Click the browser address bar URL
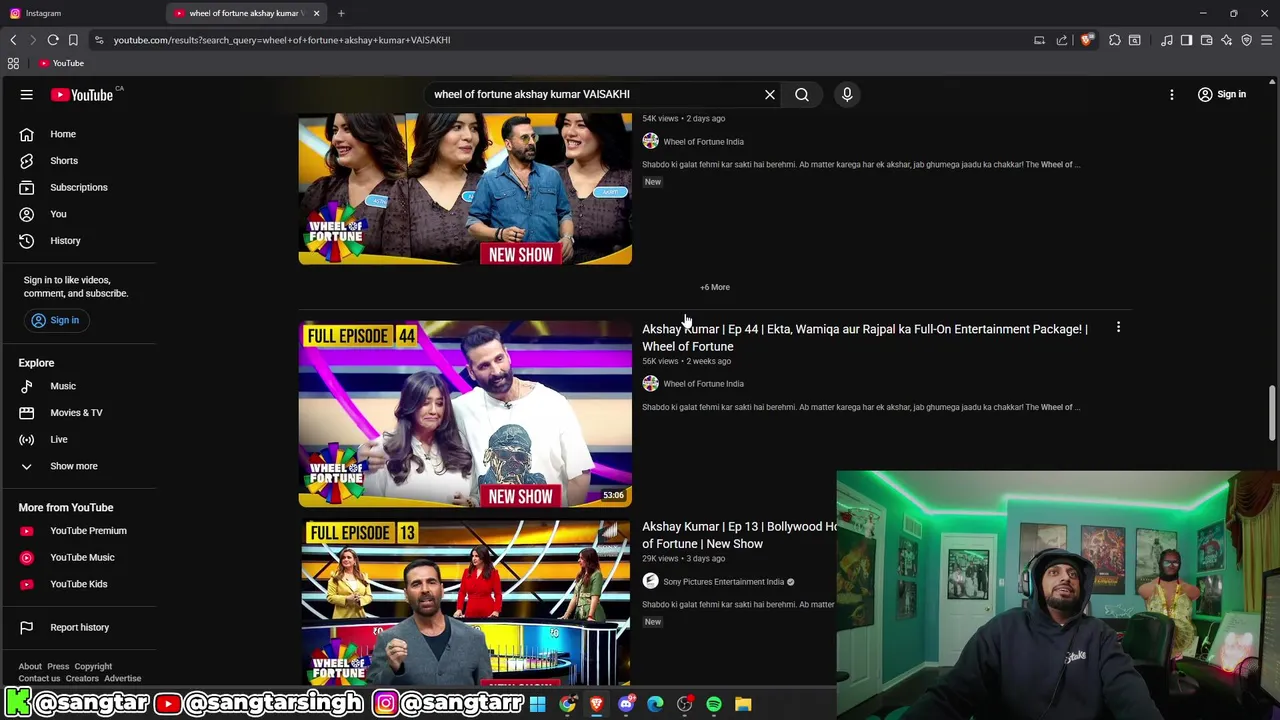Viewport: 1280px width, 720px height. 282,40
